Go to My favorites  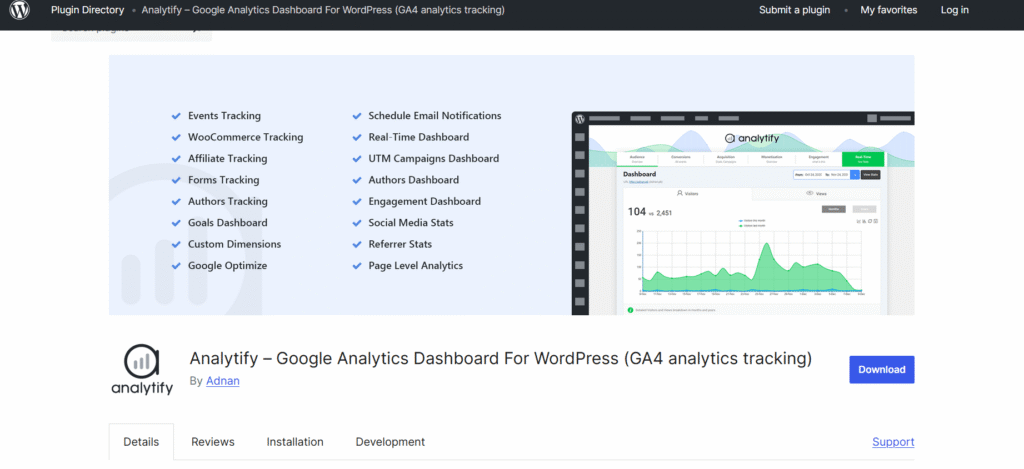click(888, 10)
